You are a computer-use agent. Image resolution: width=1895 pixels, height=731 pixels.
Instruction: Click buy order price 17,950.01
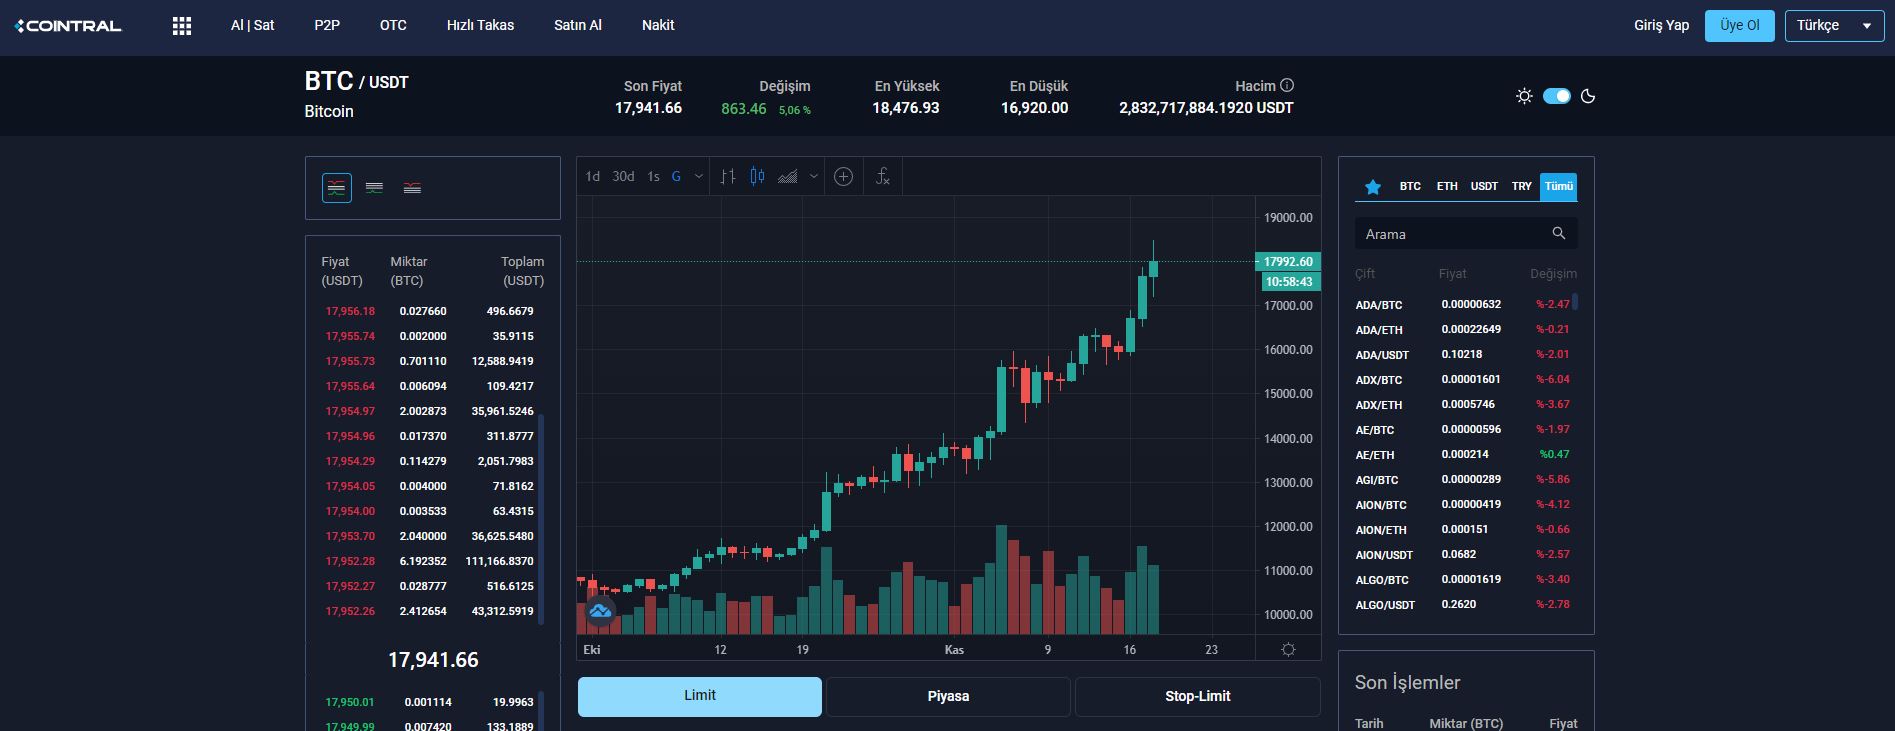[350, 702]
